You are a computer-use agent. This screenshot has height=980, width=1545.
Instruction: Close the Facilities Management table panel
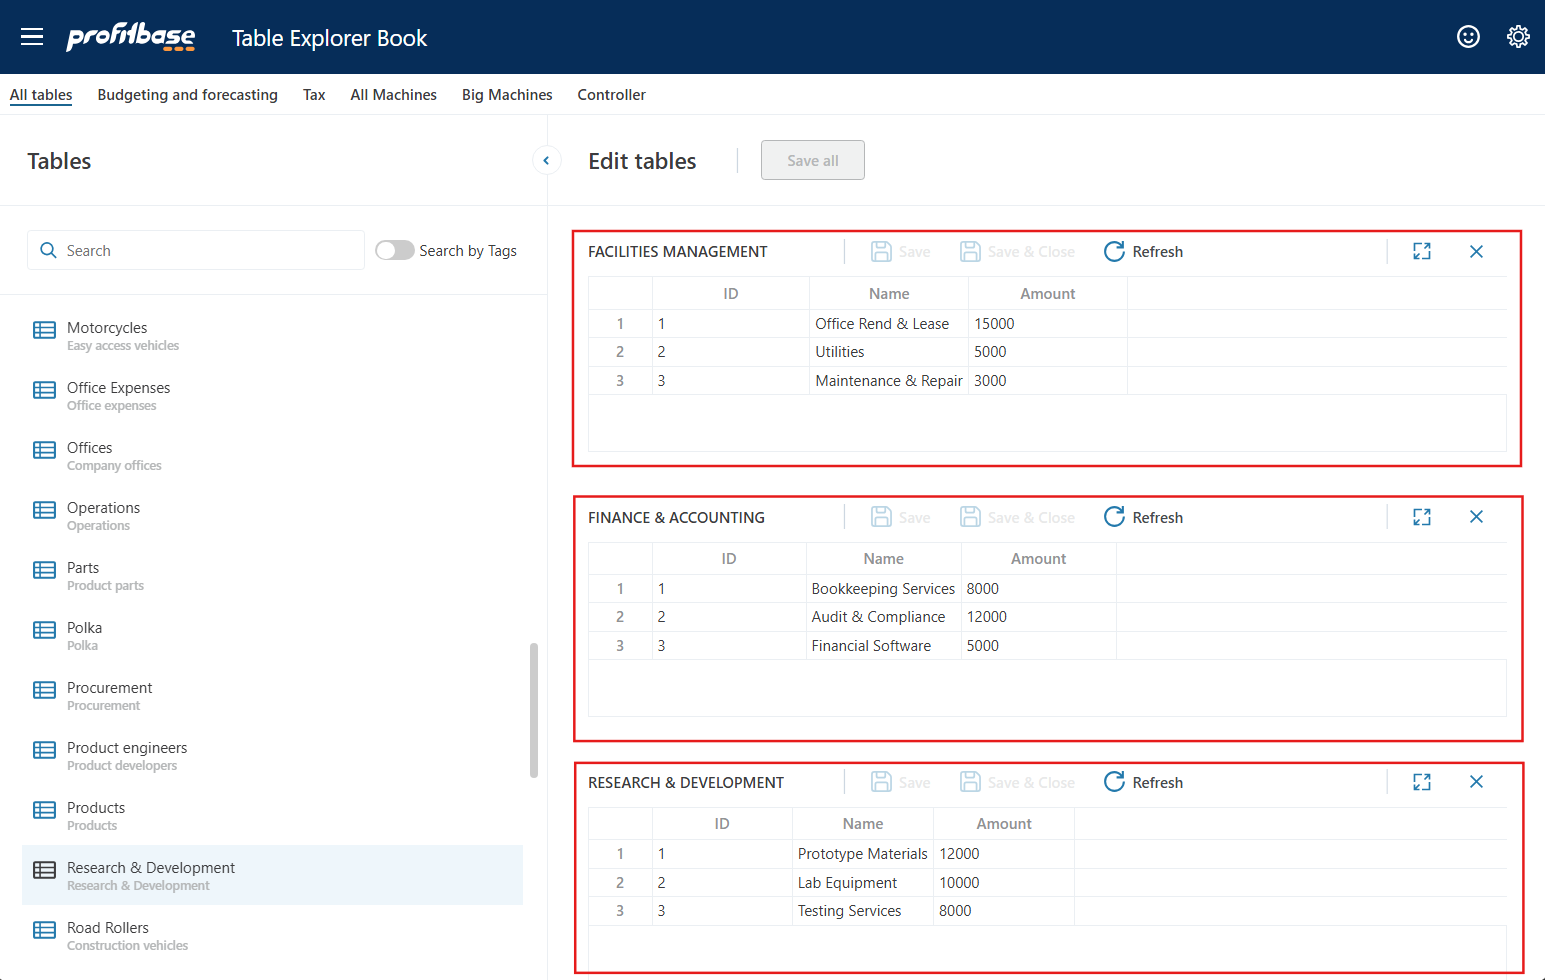click(x=1476, y=252)
